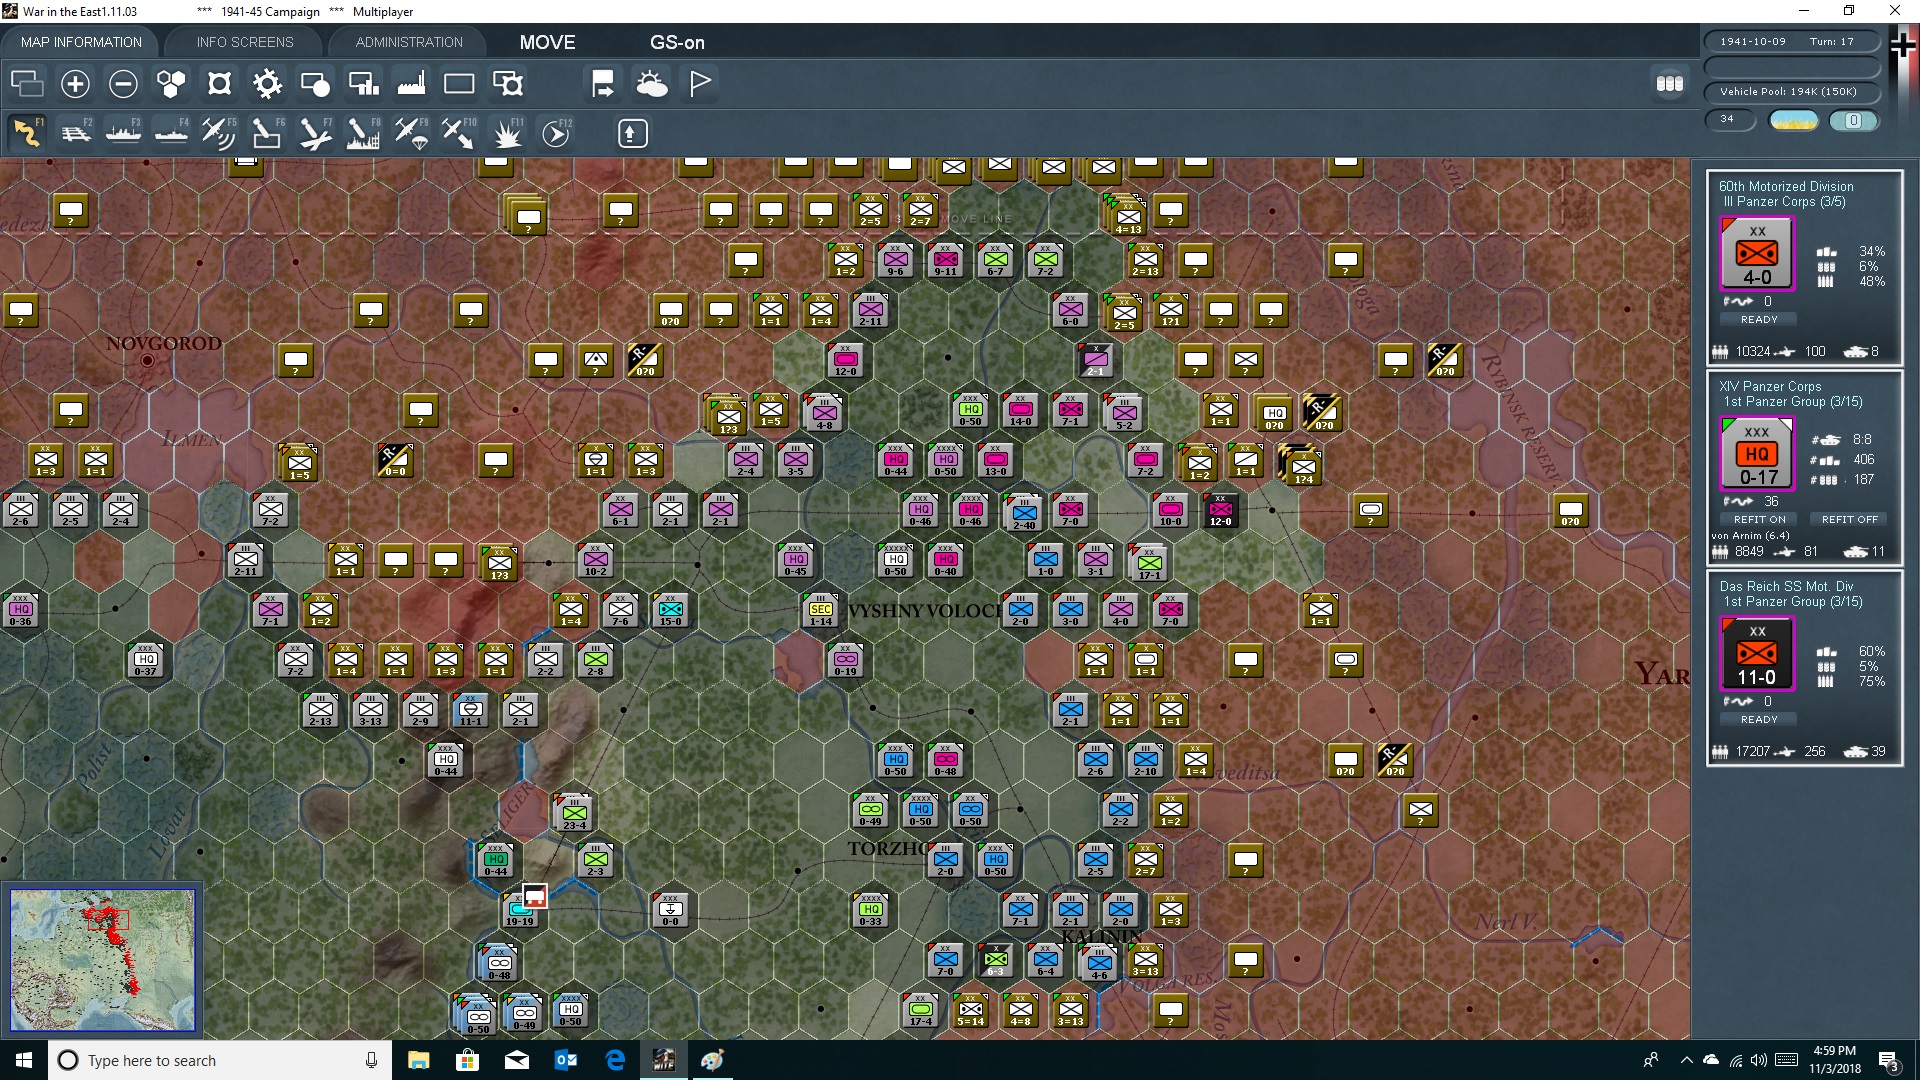
Task: Click the clear weather indicator pill
Action: click(x=1793, y=120)
